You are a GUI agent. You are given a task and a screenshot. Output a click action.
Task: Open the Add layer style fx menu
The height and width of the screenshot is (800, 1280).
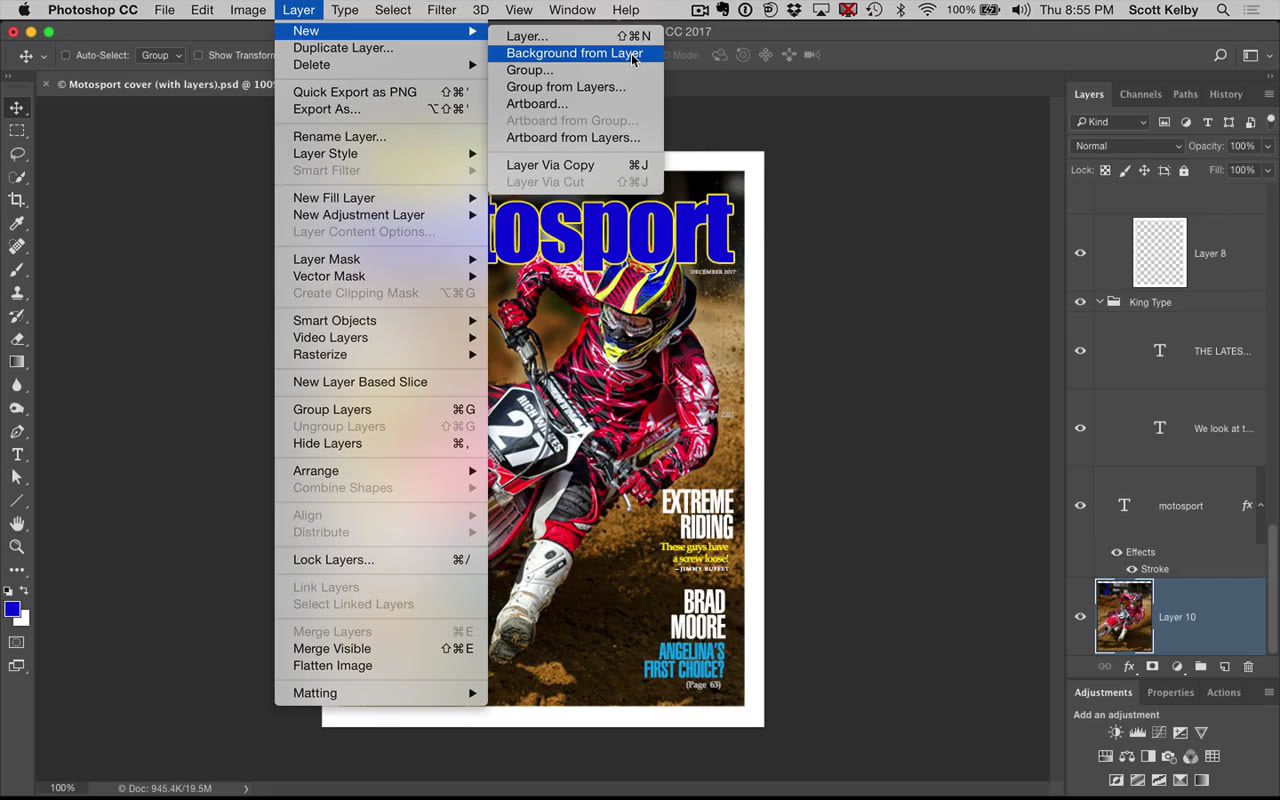click(x=1128, y=666)
